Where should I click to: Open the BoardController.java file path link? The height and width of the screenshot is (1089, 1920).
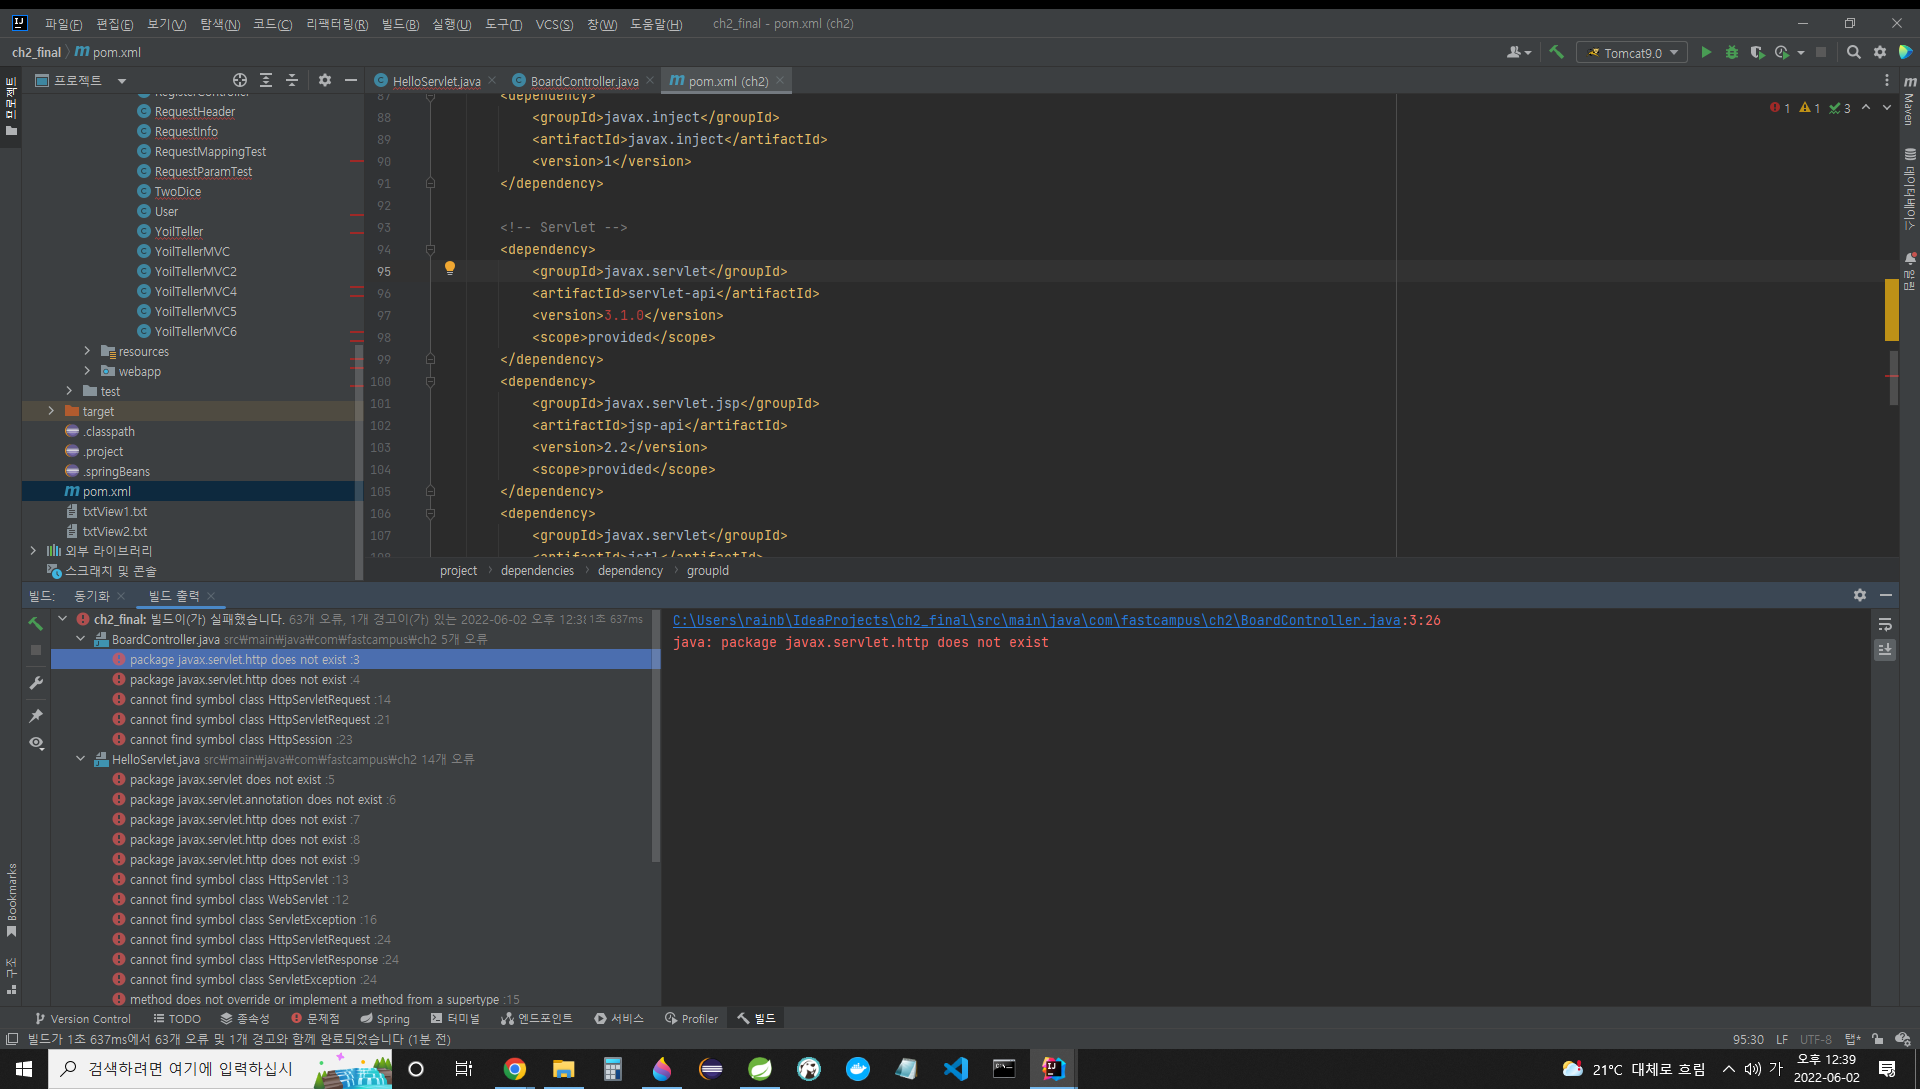1036,620
